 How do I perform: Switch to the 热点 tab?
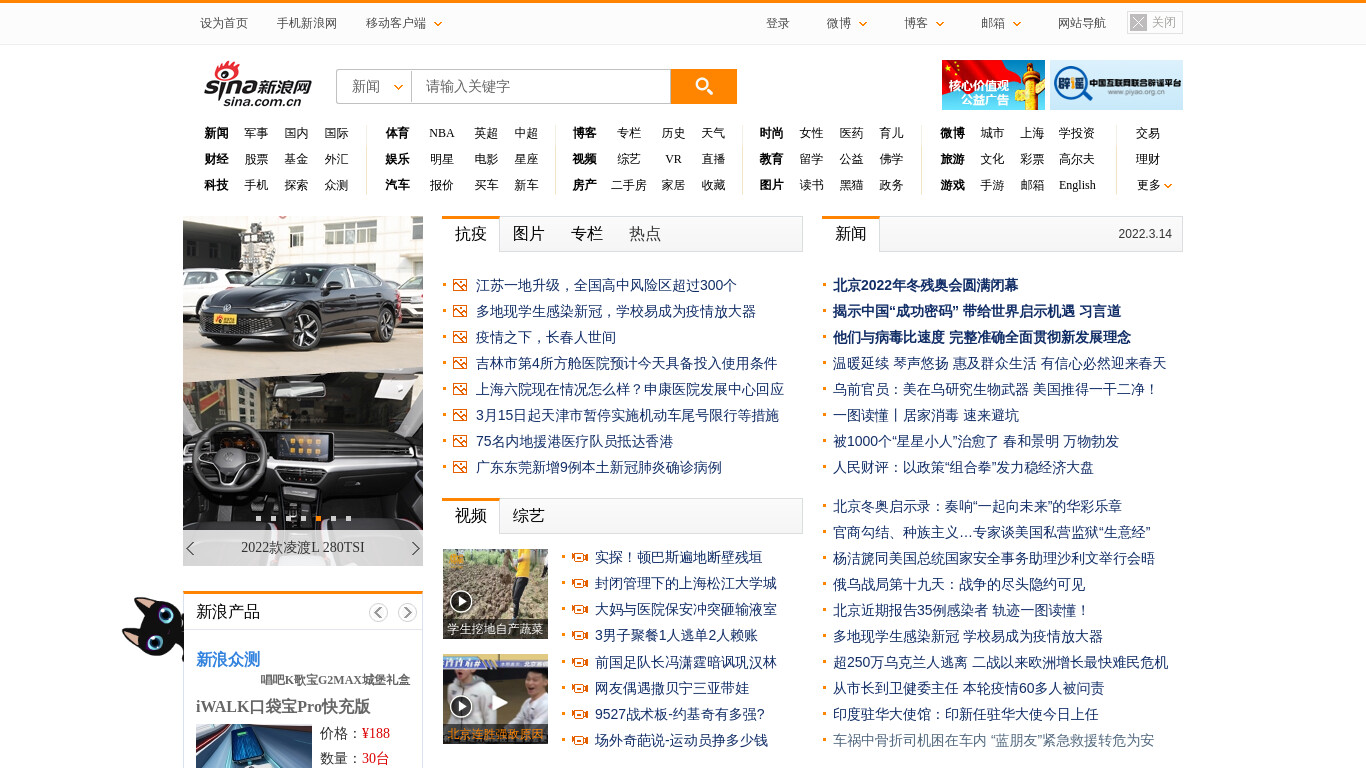645,234
